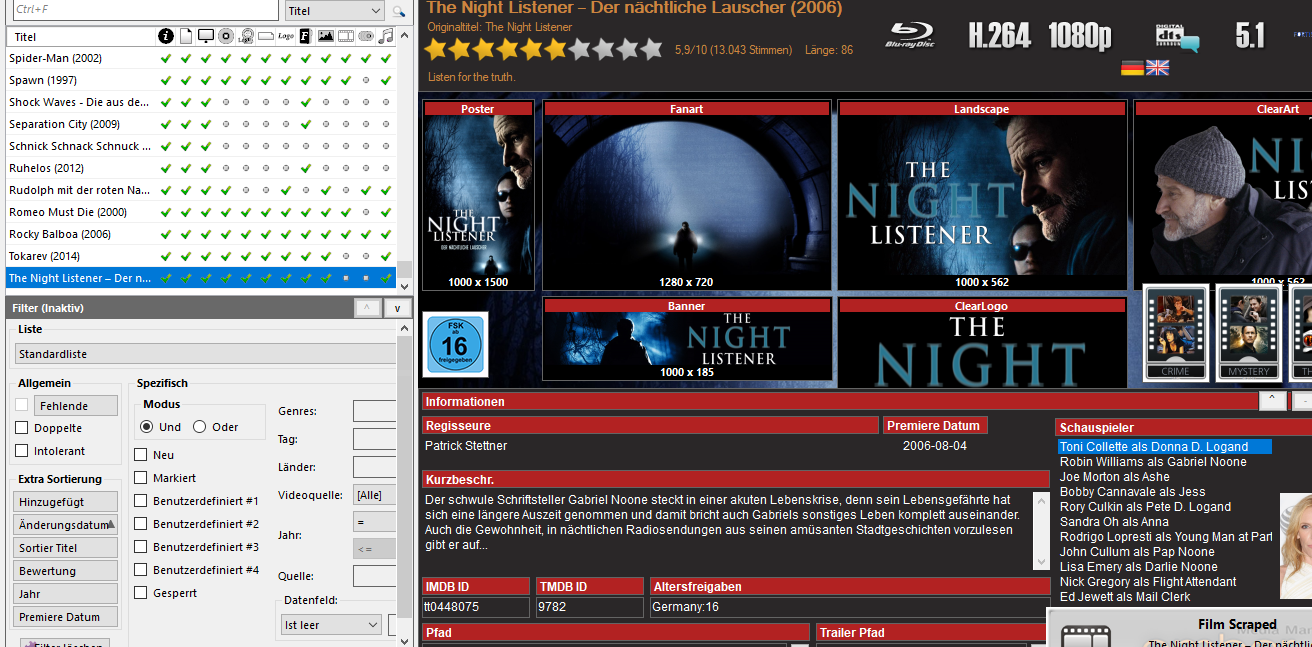Screen dimensions: 1312x647
Task: Open the Banner image thumbnail
Action: [x=686, y=339]
